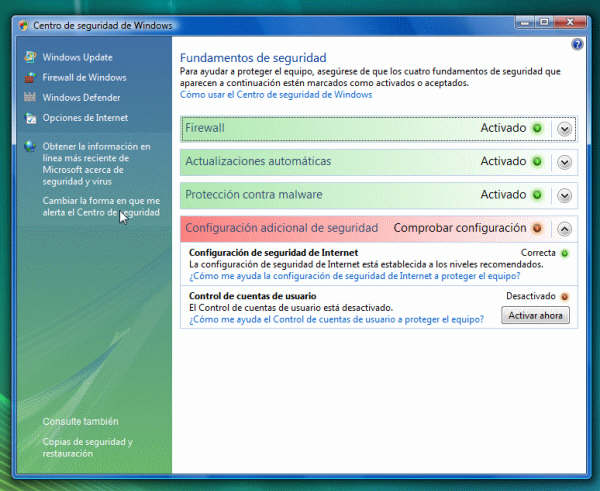Open Obtener la información en línea link
This screenshot has height=491, width=600.
tap(96, 164)
